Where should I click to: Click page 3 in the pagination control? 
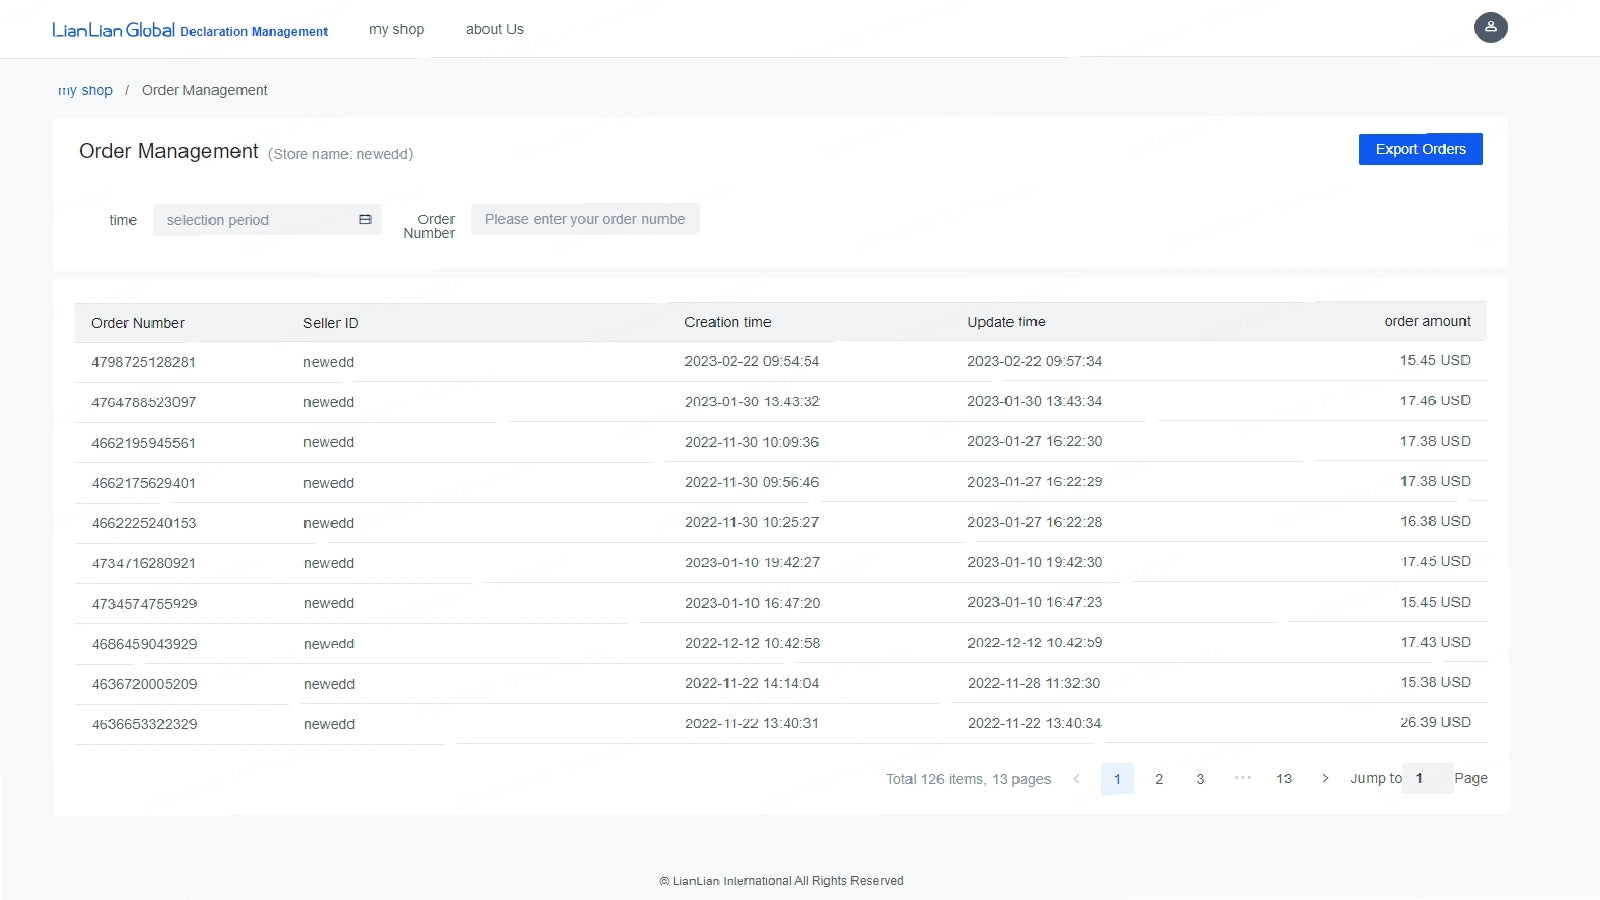tap(1200, 778)
